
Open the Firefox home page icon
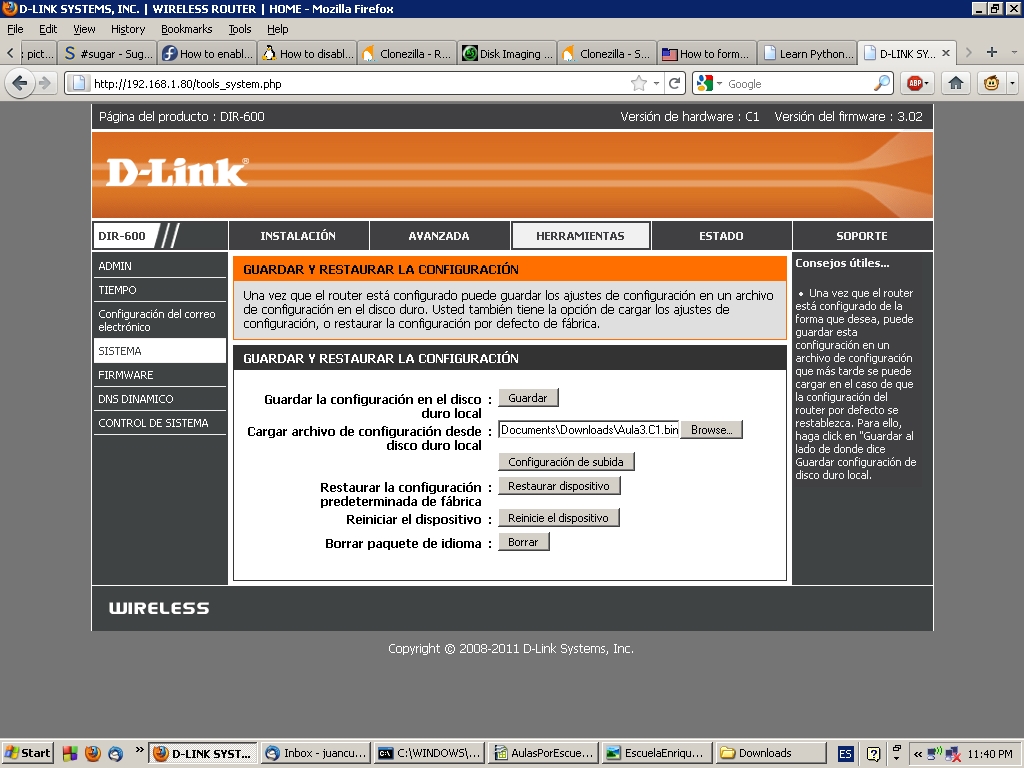(x=956, y=84)
